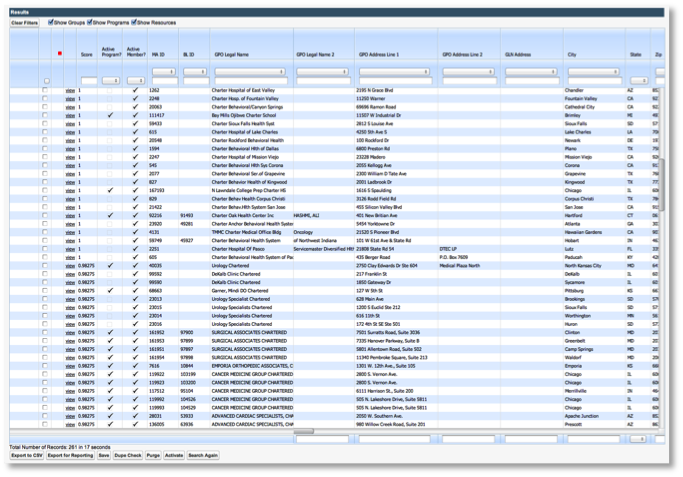The image size is (683, 477).
Task: Open the Active Member filter dropdown
Action: pyautogui.click(x=136, y=81)
